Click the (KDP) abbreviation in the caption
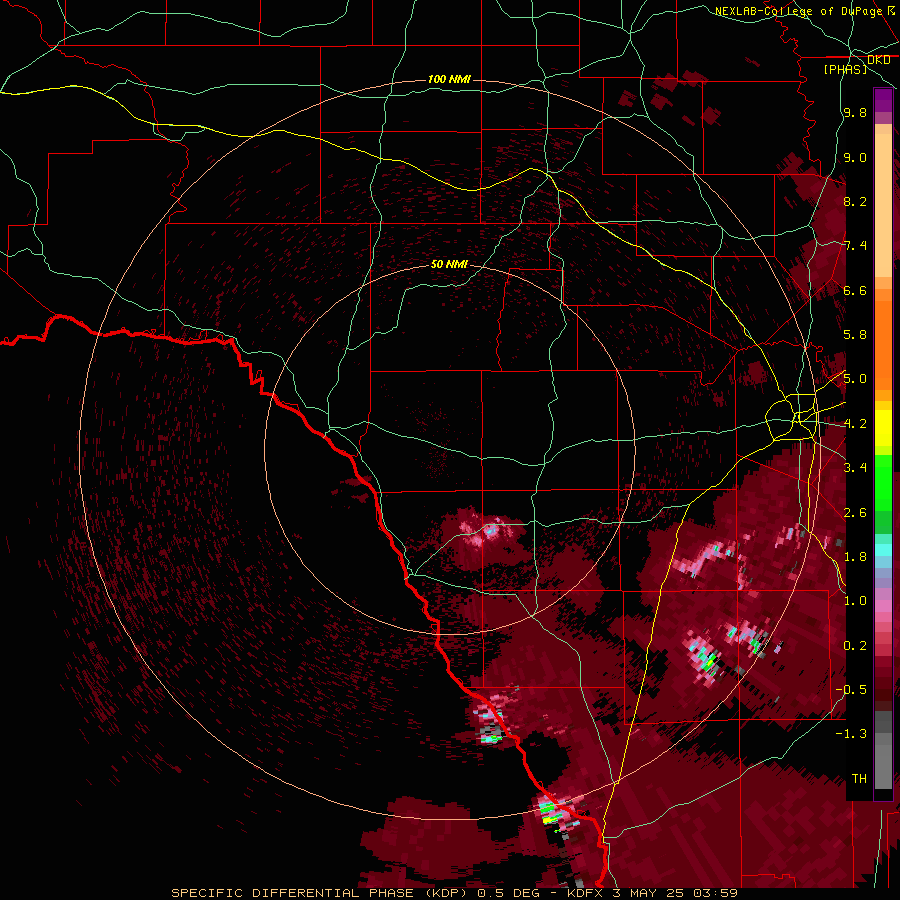 (x=444, y=893)
